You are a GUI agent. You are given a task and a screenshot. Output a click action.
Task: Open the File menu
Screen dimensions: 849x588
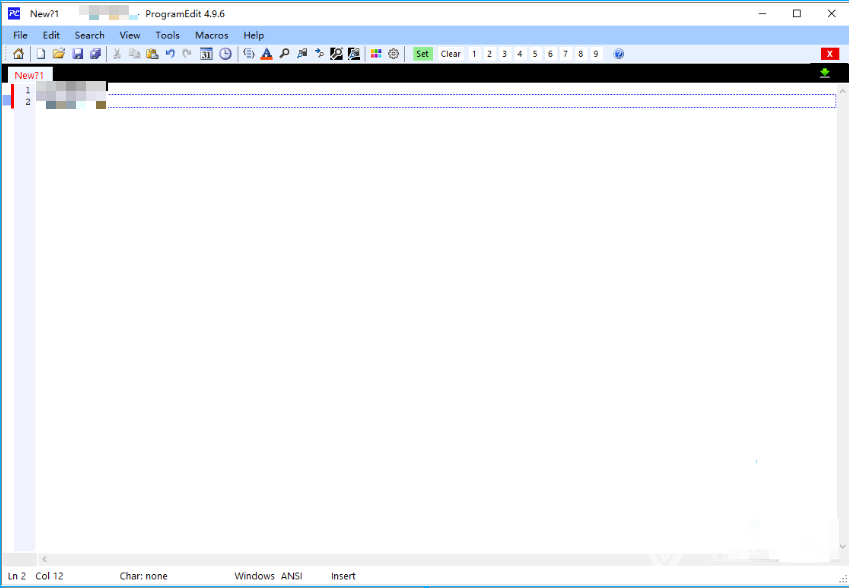tap(21, 35)
